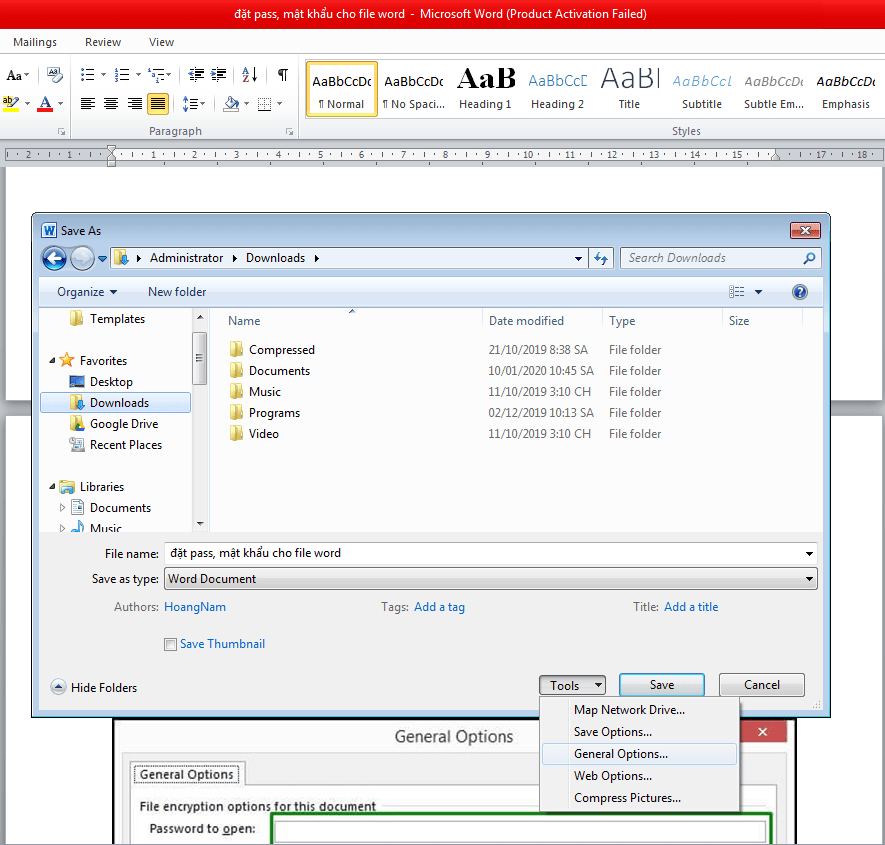Choose Web Options from Tools menu

(639, 776)
